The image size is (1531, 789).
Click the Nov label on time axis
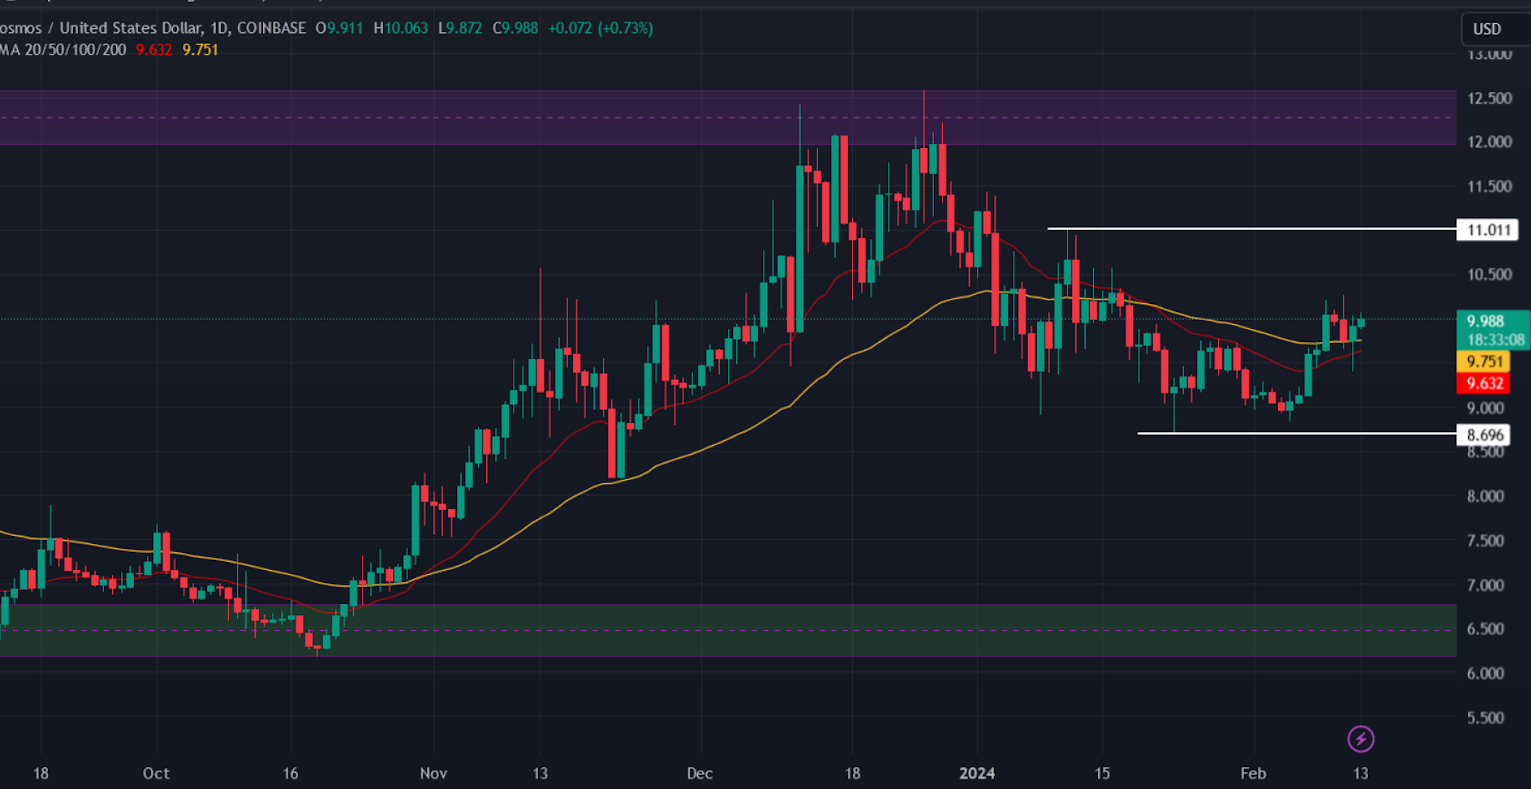coord(434,773)
